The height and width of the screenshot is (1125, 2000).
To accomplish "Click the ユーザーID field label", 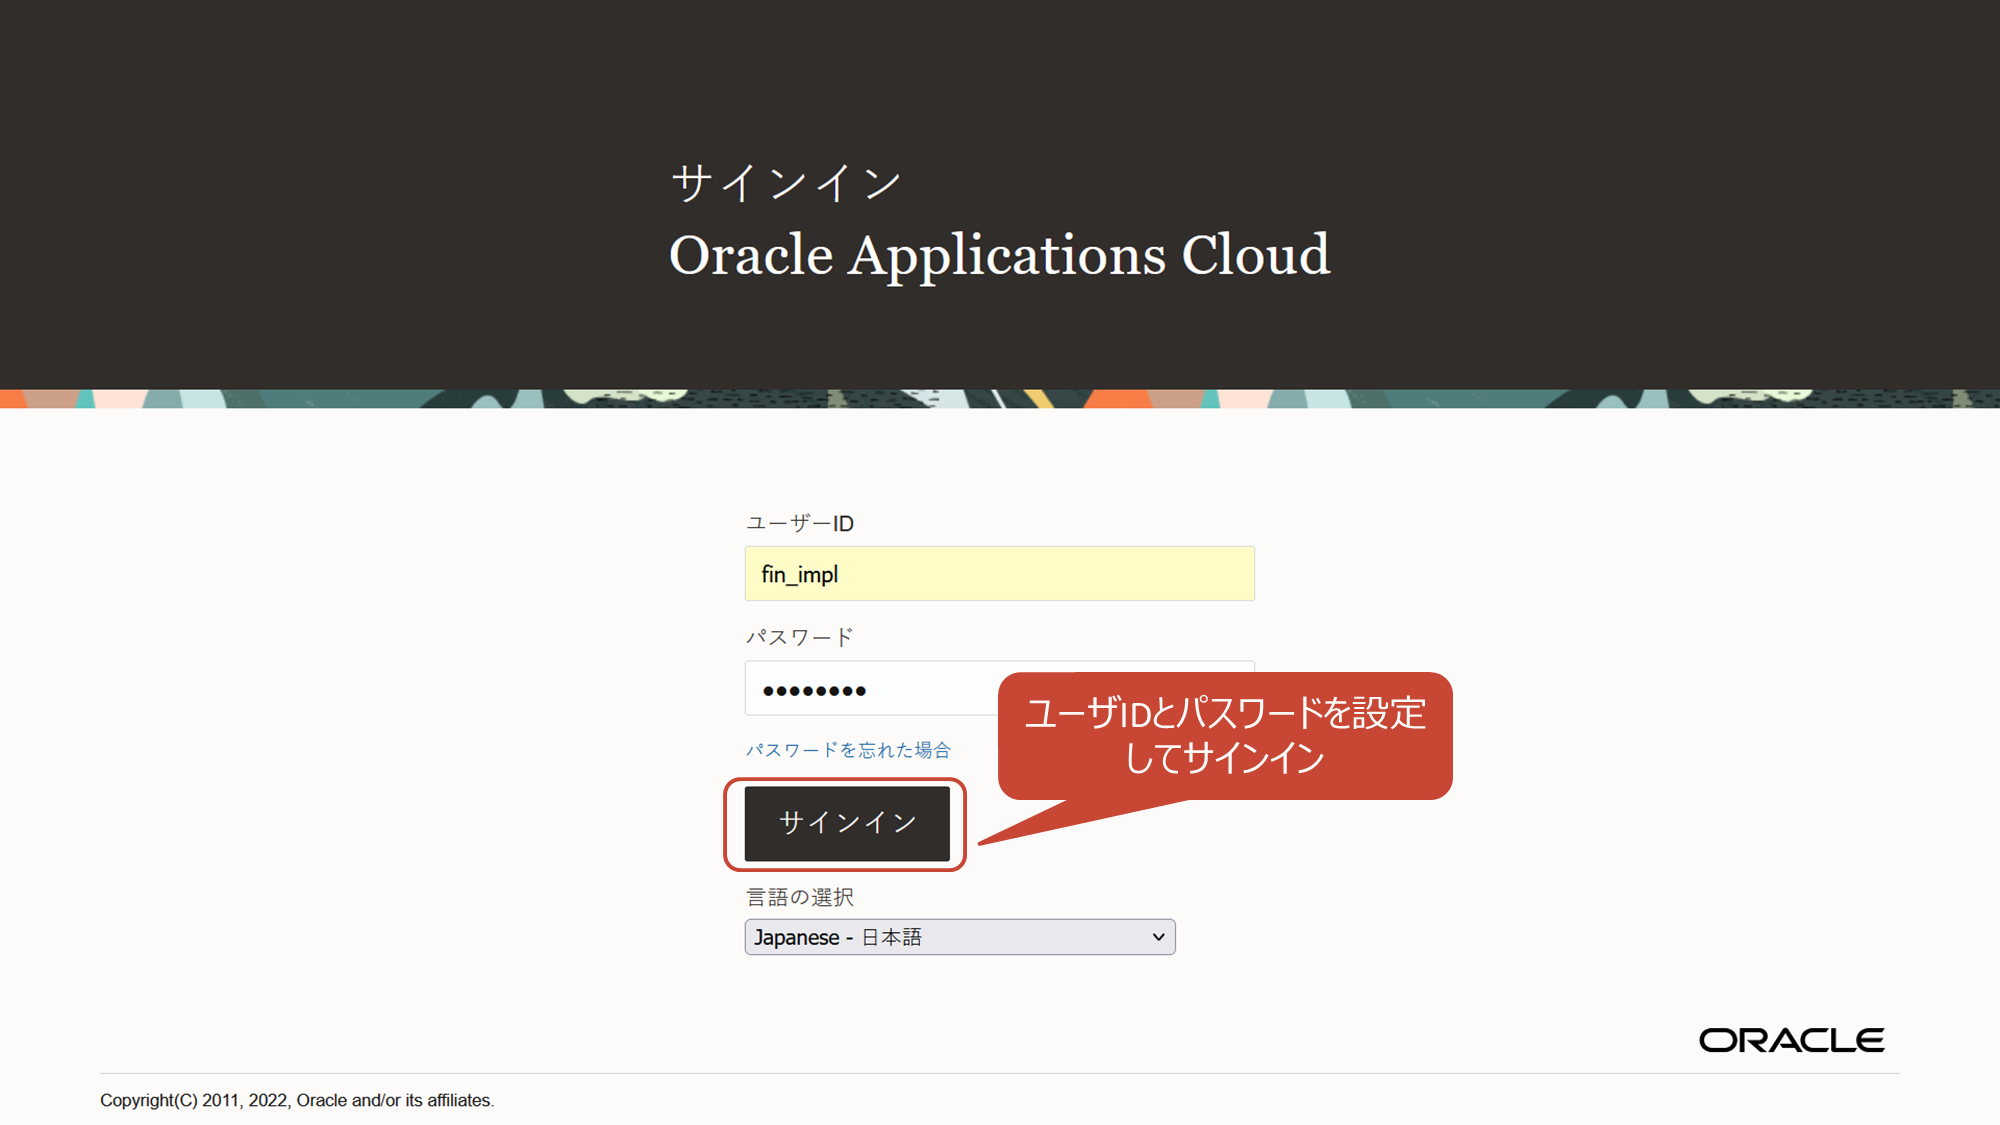I will 800,523.
